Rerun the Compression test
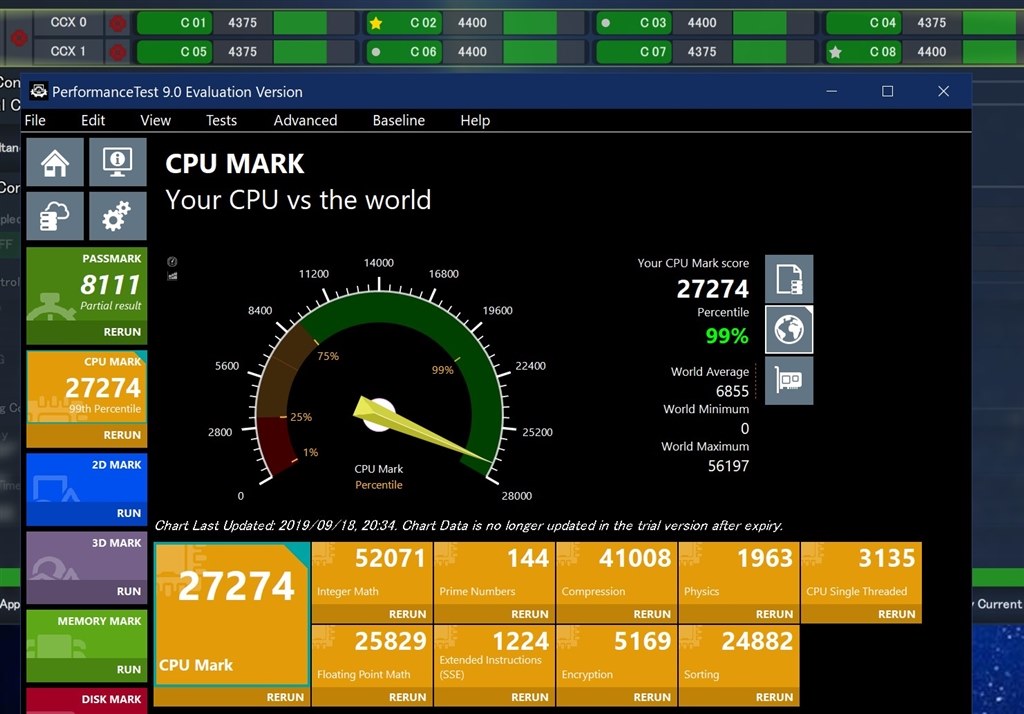This screenshot has height=714, width=1024. tap(652, 614)
